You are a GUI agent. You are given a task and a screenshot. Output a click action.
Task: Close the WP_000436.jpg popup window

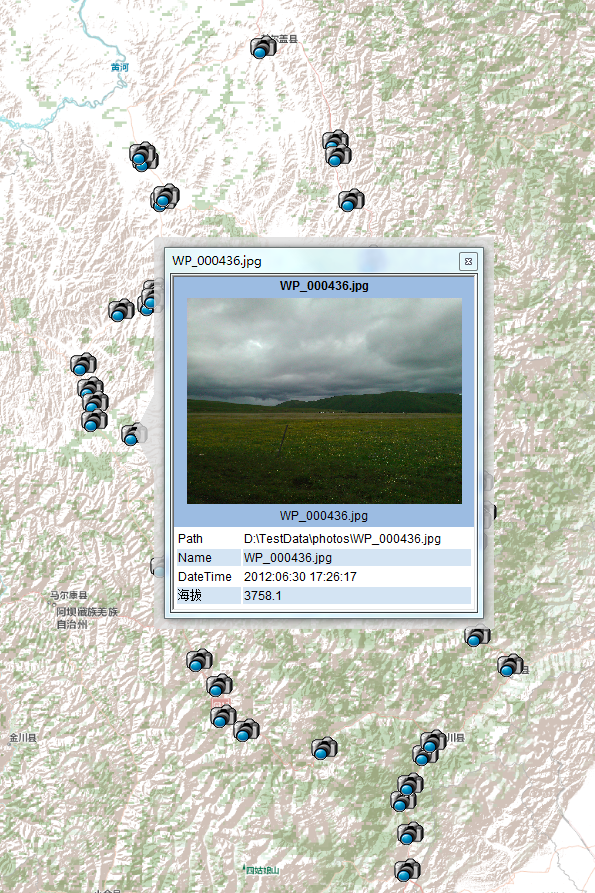pos(468,261)
